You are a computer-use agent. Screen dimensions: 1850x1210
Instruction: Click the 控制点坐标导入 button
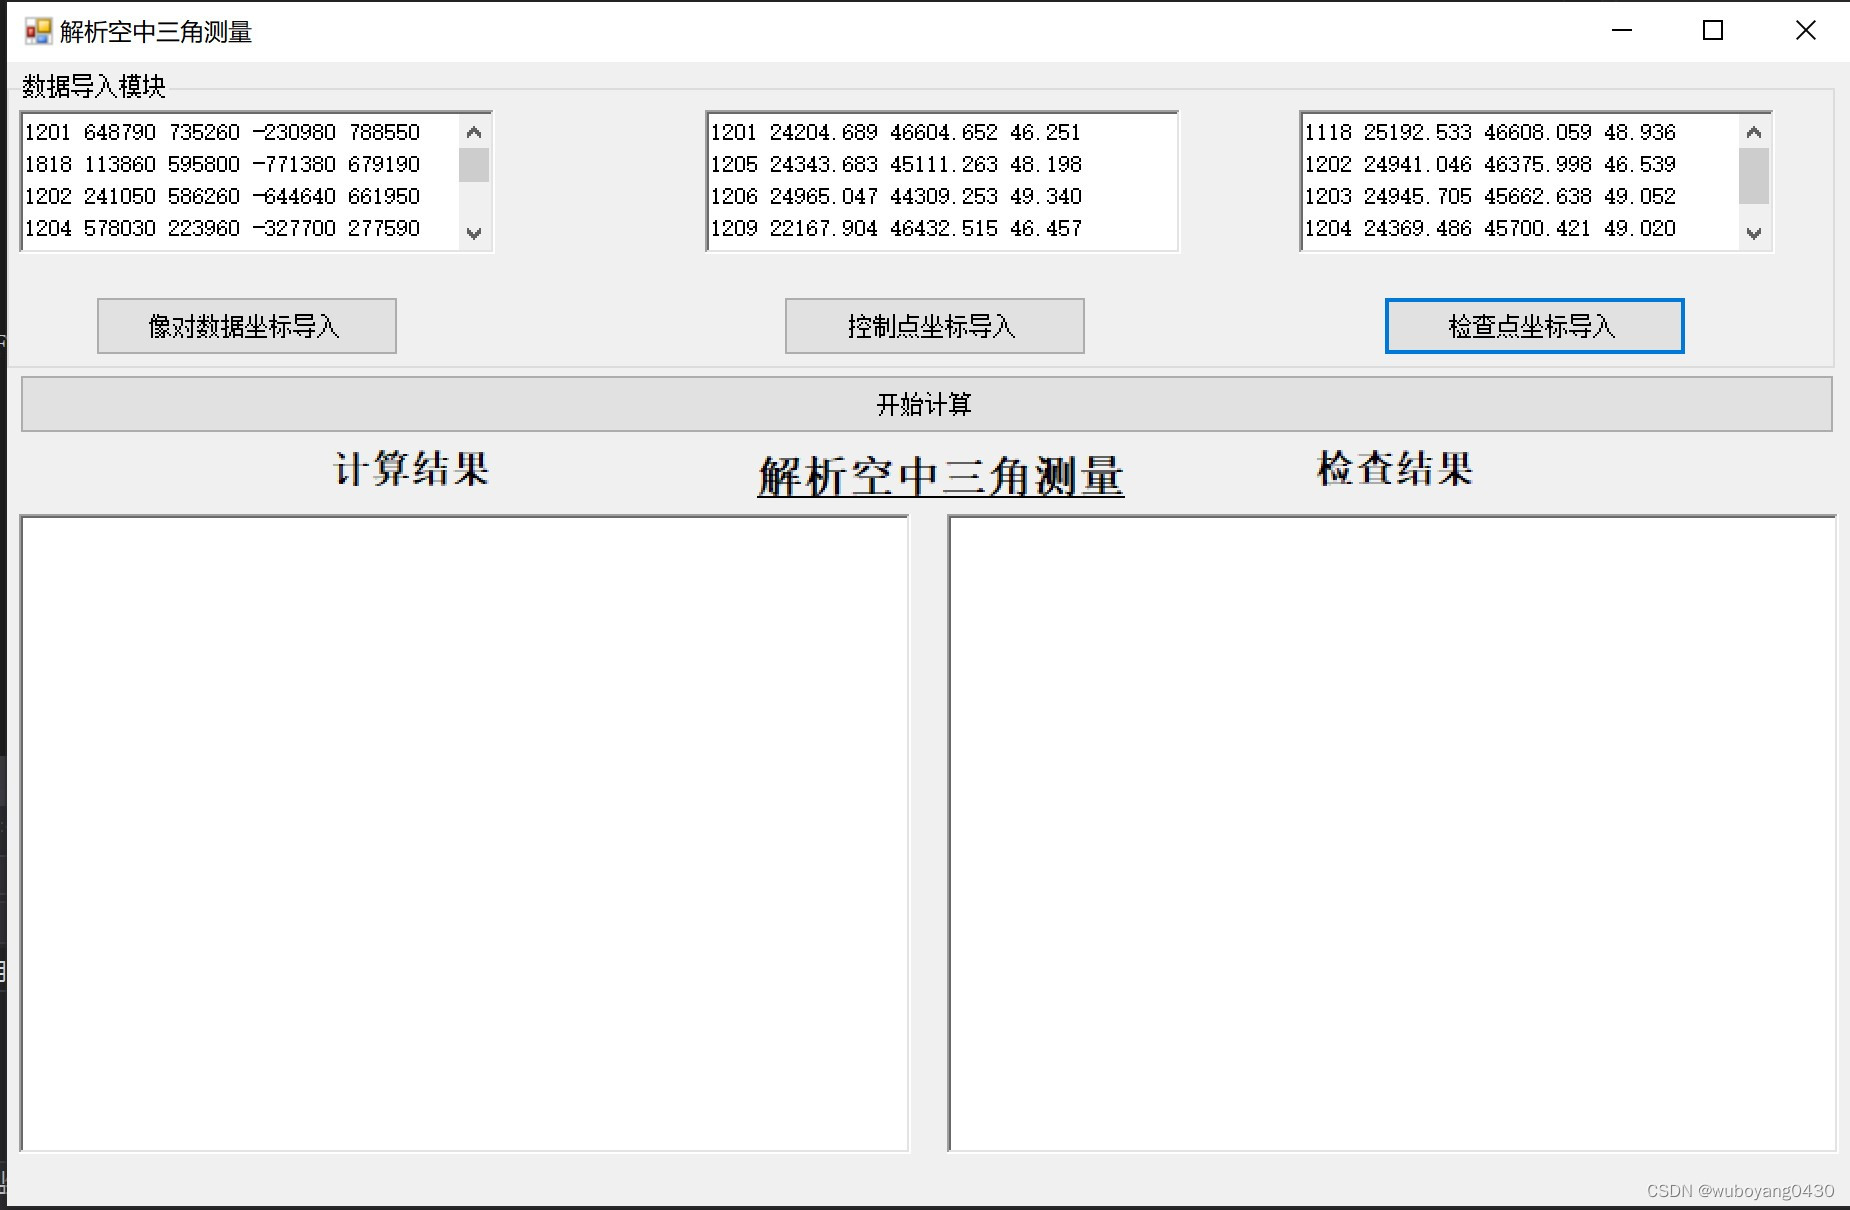point(934,326)
